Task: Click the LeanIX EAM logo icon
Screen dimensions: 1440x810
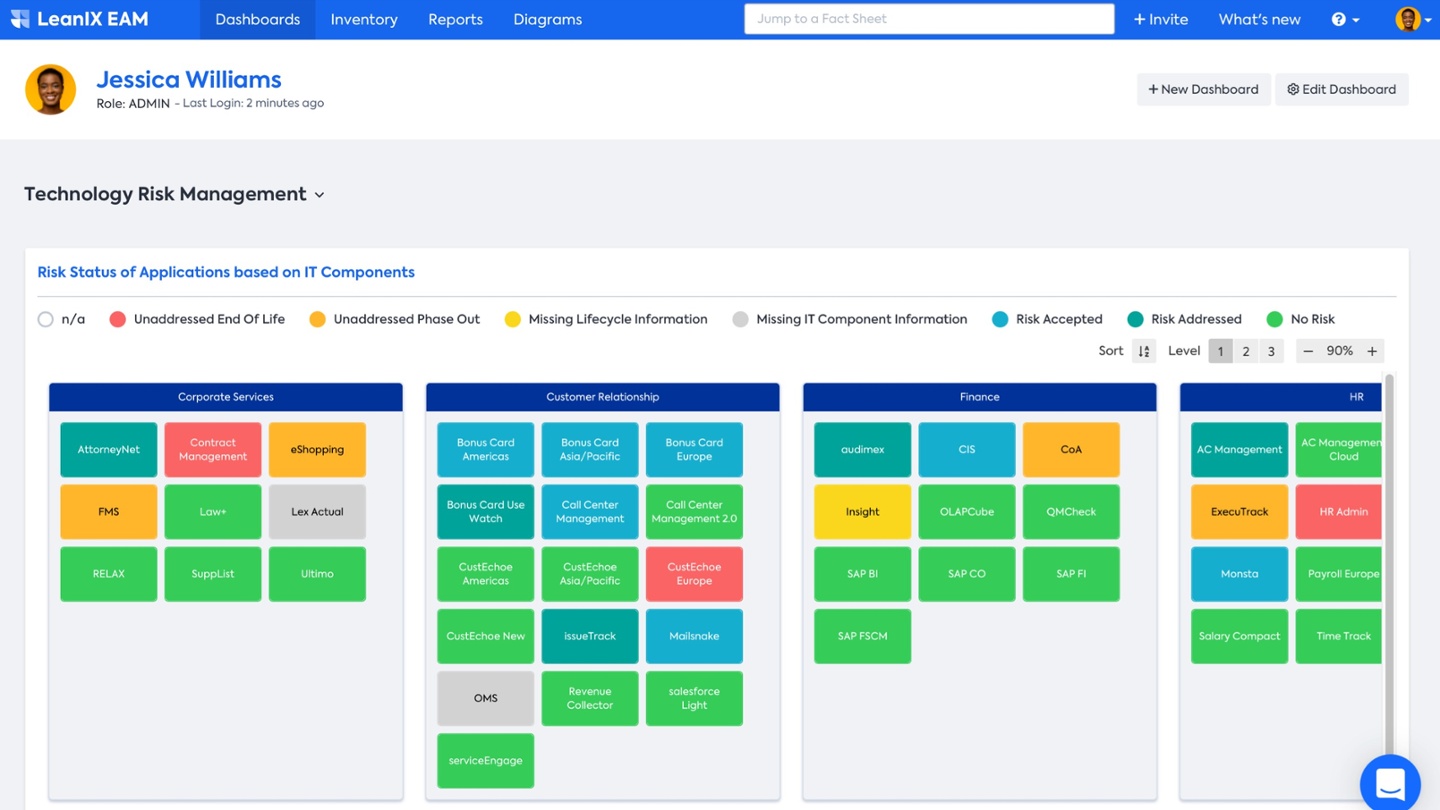Action: (x=20, y=19)
